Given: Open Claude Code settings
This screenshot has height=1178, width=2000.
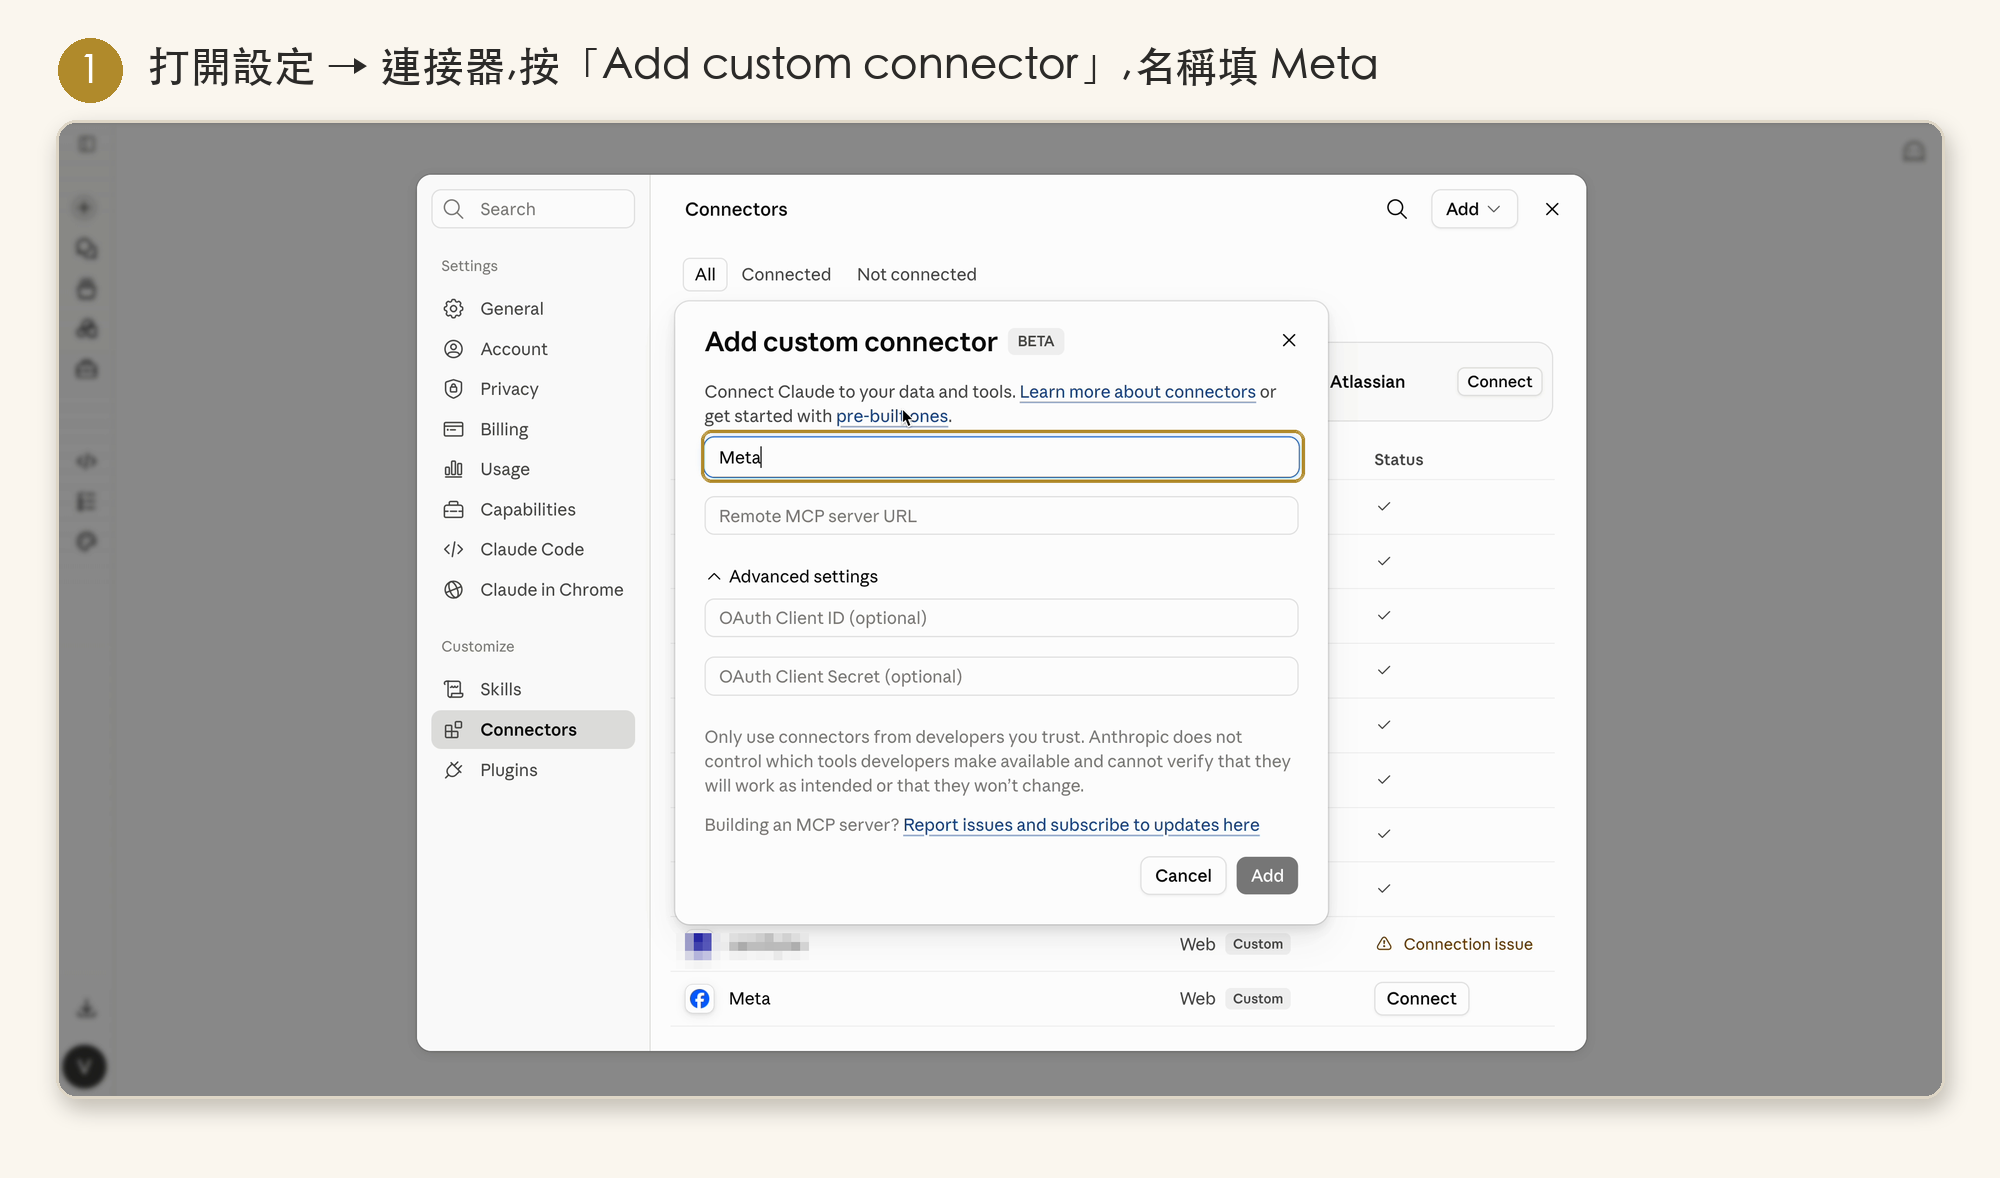Looking at the screenshot, I should coord(533,549).
